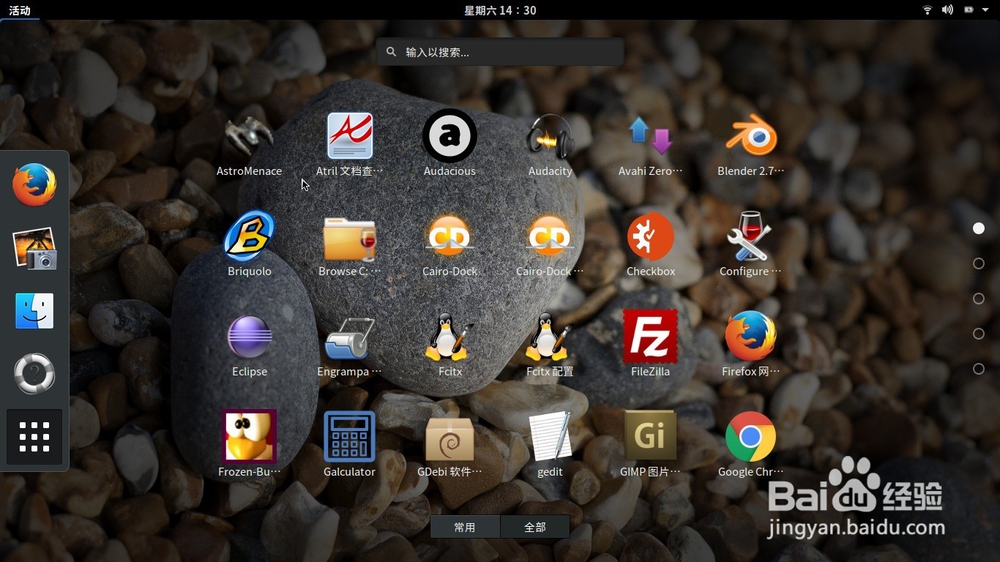The height and width of the screenshot is (562, 1000).
Task: Select first page indicator dot
Action: pyautogui.click(x=978, y=228)
